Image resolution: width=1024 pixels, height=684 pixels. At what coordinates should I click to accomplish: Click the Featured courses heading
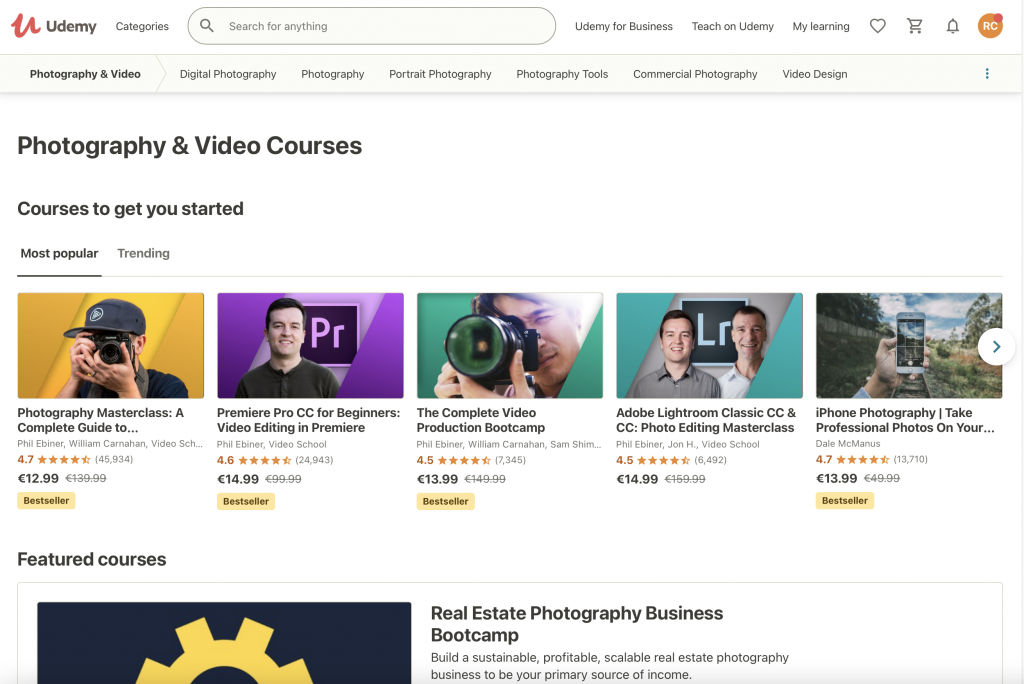92,559
